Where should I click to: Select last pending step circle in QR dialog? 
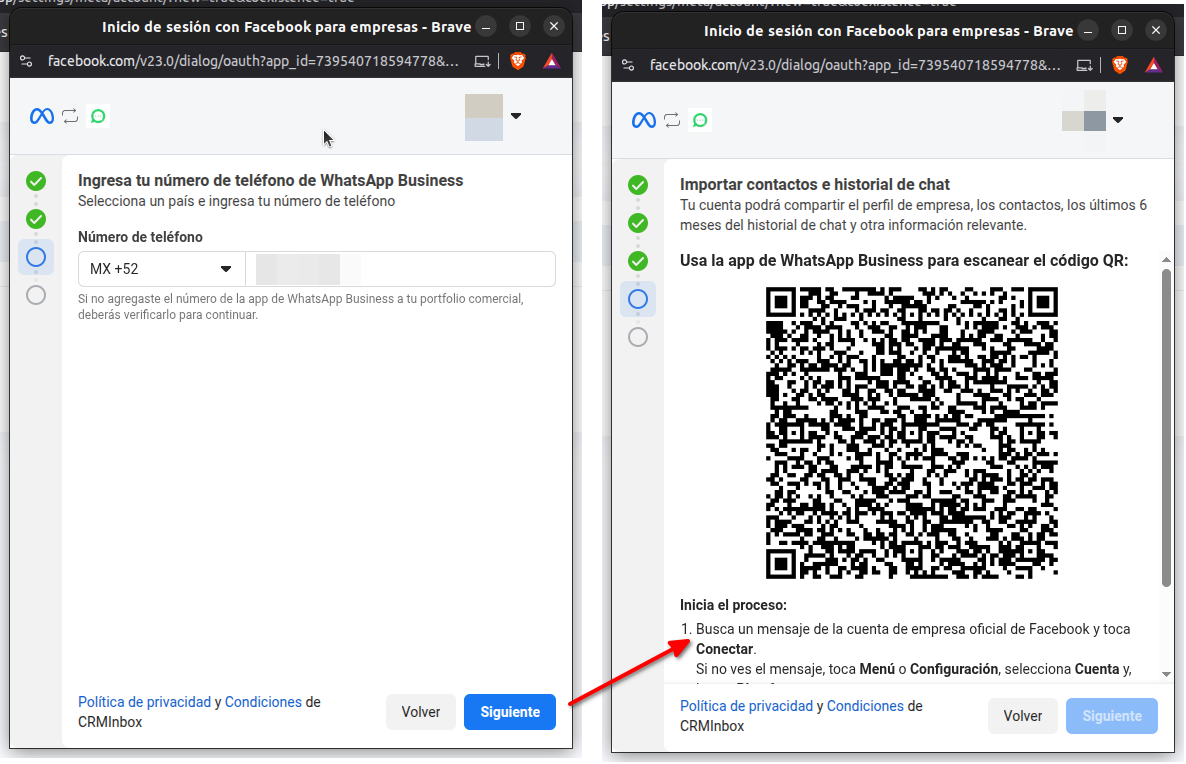pyautogui.click(x=638, y=337)
